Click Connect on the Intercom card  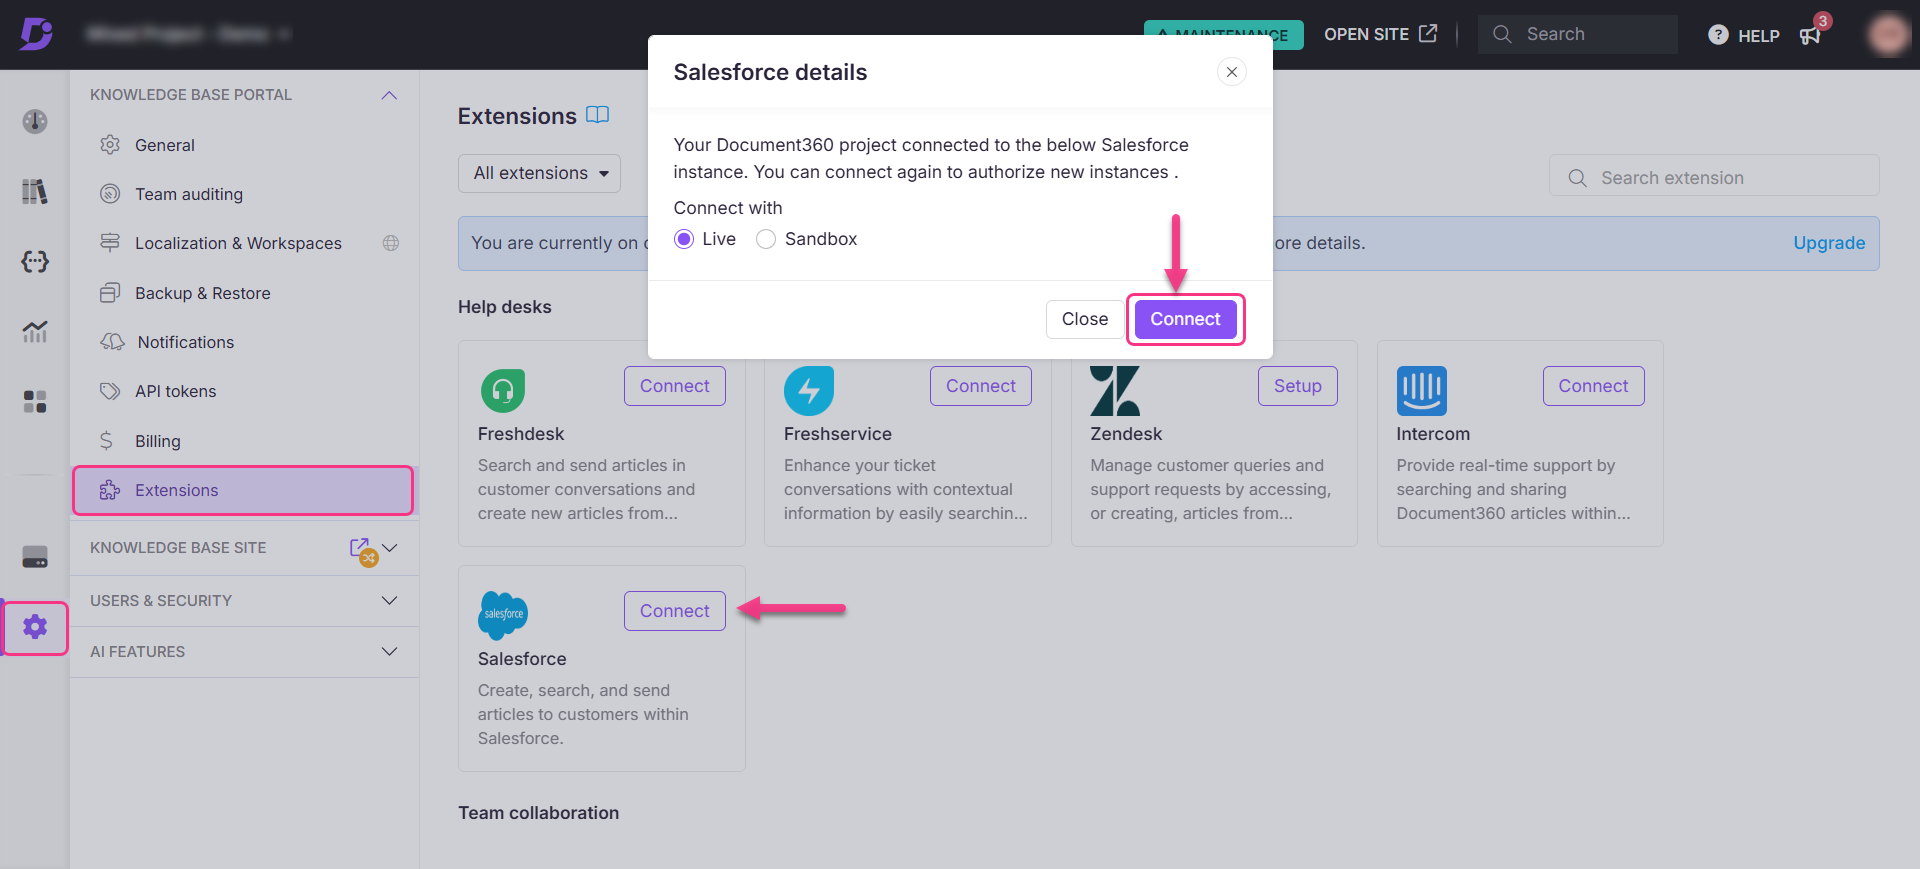(x=1594, y=386)
